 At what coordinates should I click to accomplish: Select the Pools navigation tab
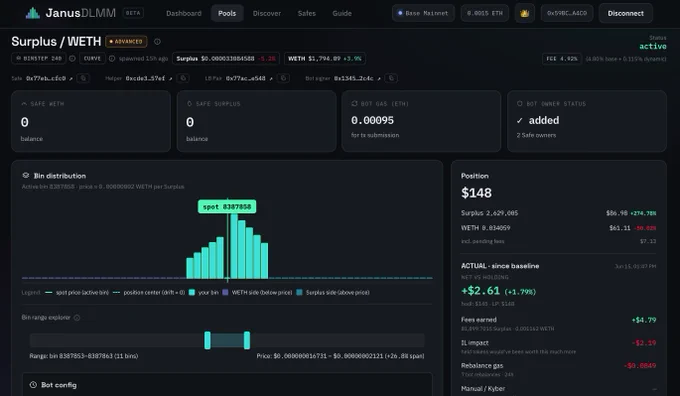(x=227, y=13)
